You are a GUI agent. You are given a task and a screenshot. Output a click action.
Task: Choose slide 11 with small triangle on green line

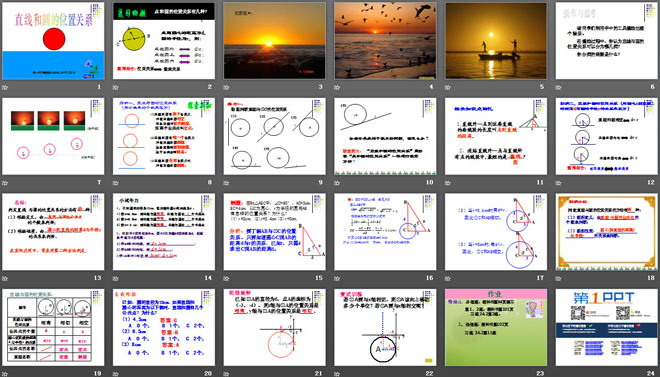[496, 136]
